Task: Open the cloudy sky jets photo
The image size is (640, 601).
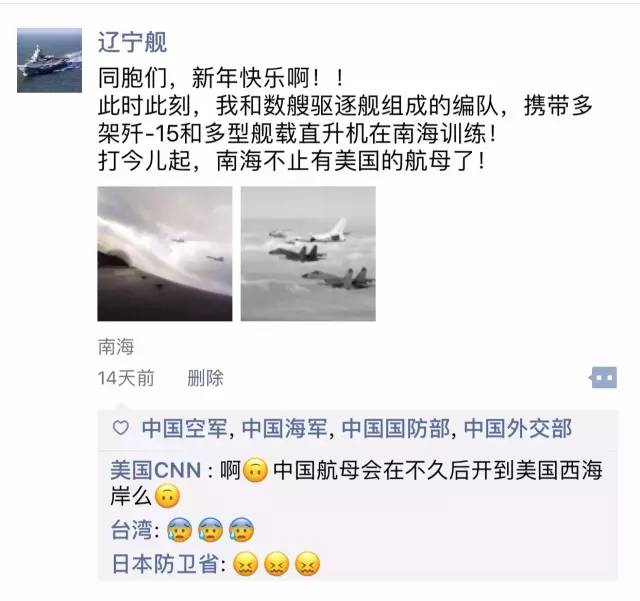Action: [165, 254]
